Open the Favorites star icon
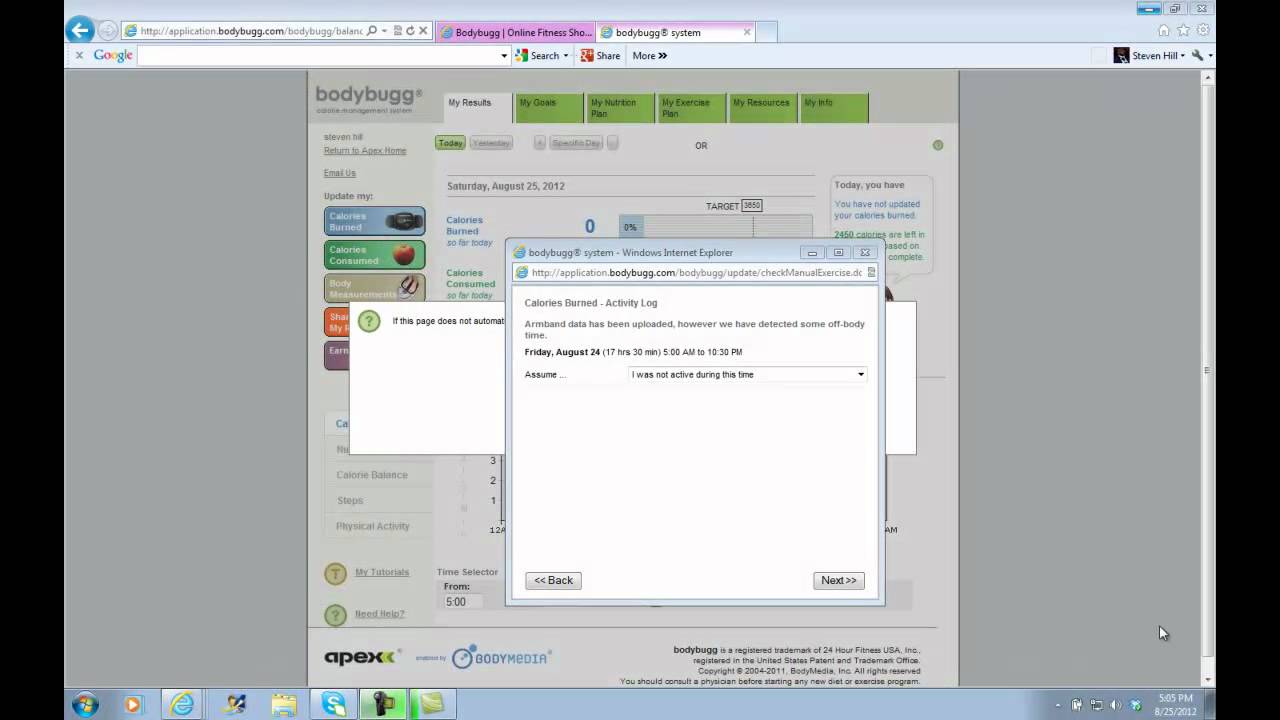The height and width of the screenshot is (720, 1280). (x=1183, y=31)
